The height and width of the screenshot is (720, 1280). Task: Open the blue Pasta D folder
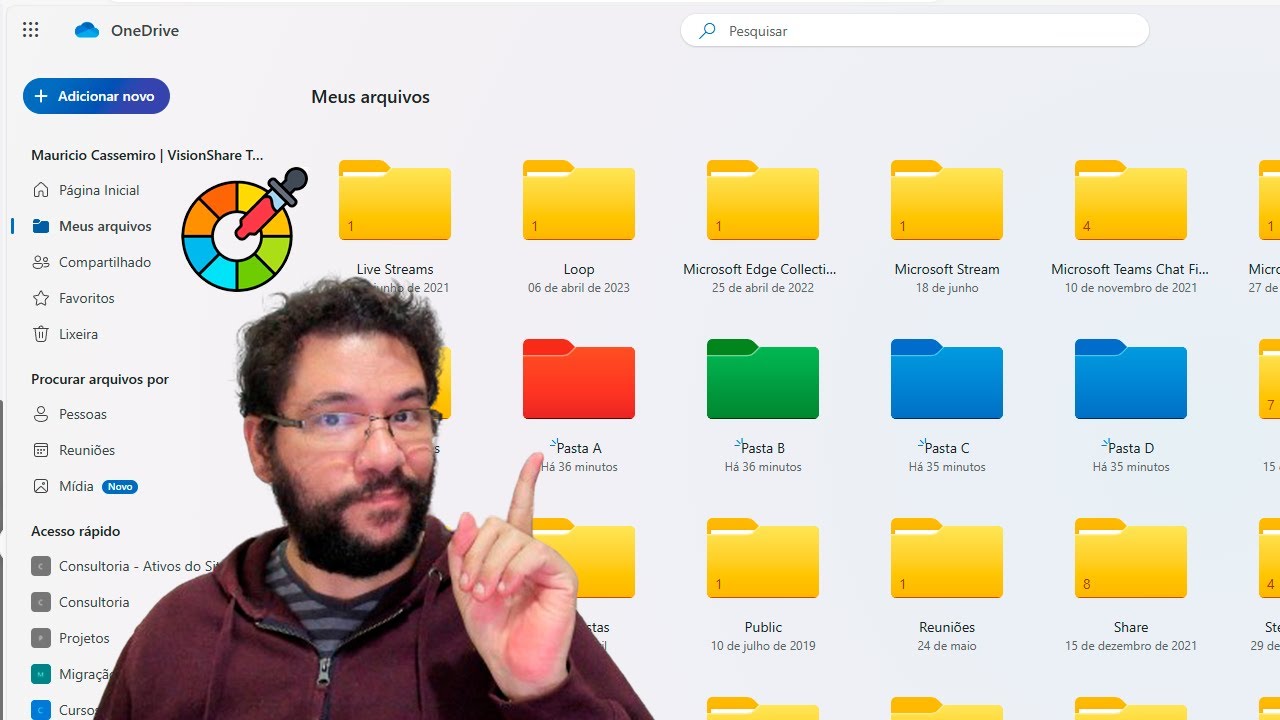tap(1131, 379)
